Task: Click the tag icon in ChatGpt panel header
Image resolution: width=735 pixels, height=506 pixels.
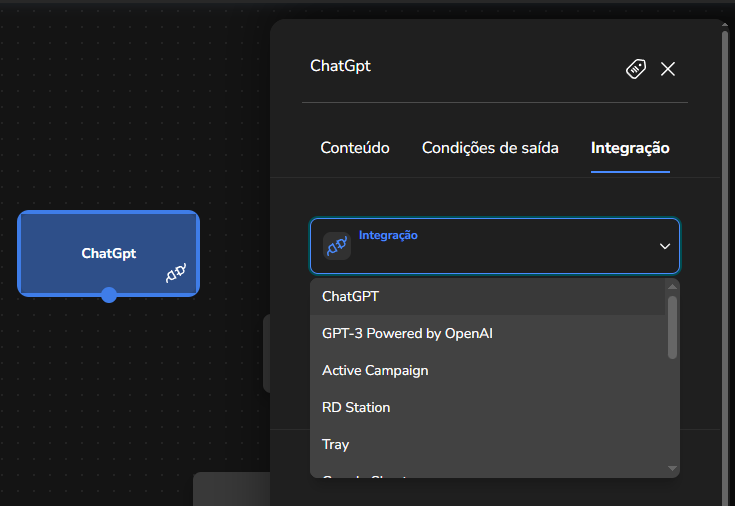Action: click(x=636, y=69)
